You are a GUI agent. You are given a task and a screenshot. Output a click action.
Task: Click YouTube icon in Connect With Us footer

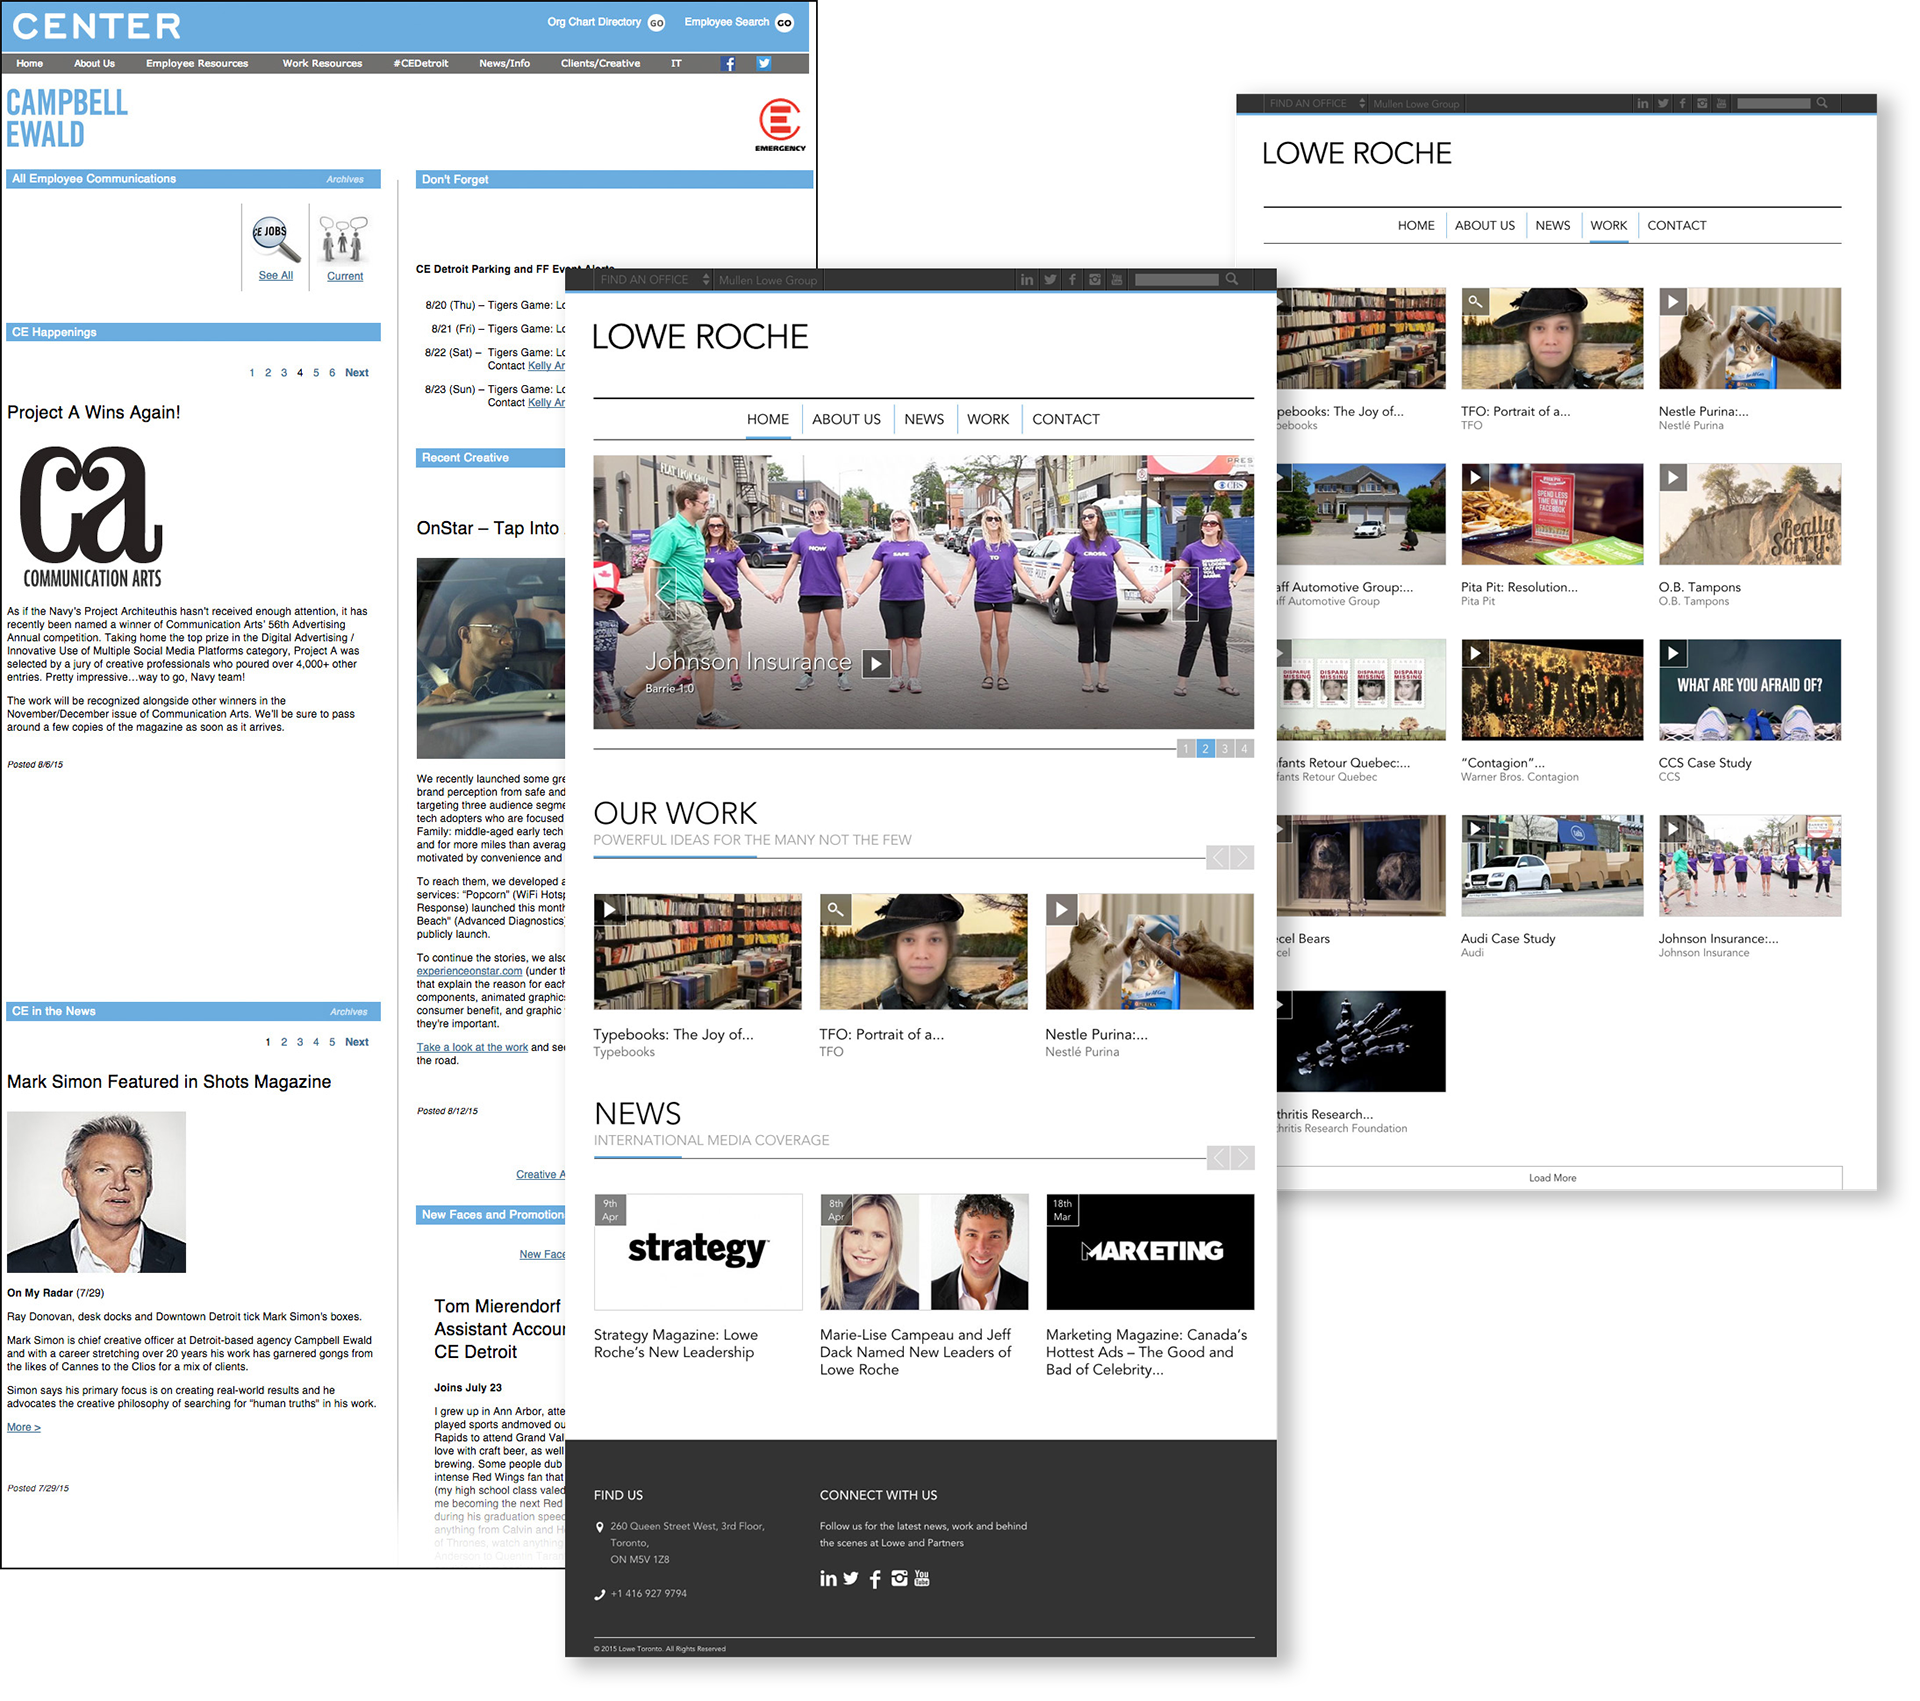(x=922, y=1578)
